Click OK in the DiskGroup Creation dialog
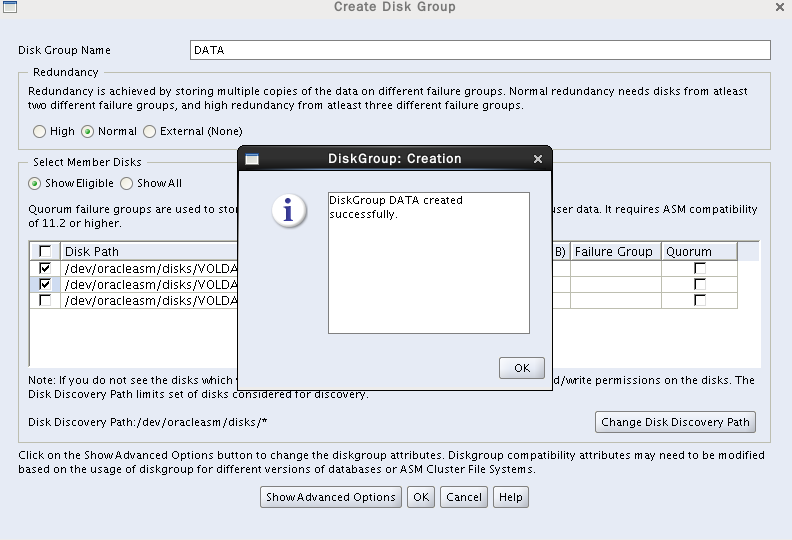Screen dimensions: 792x540 [x=521, y=368]
